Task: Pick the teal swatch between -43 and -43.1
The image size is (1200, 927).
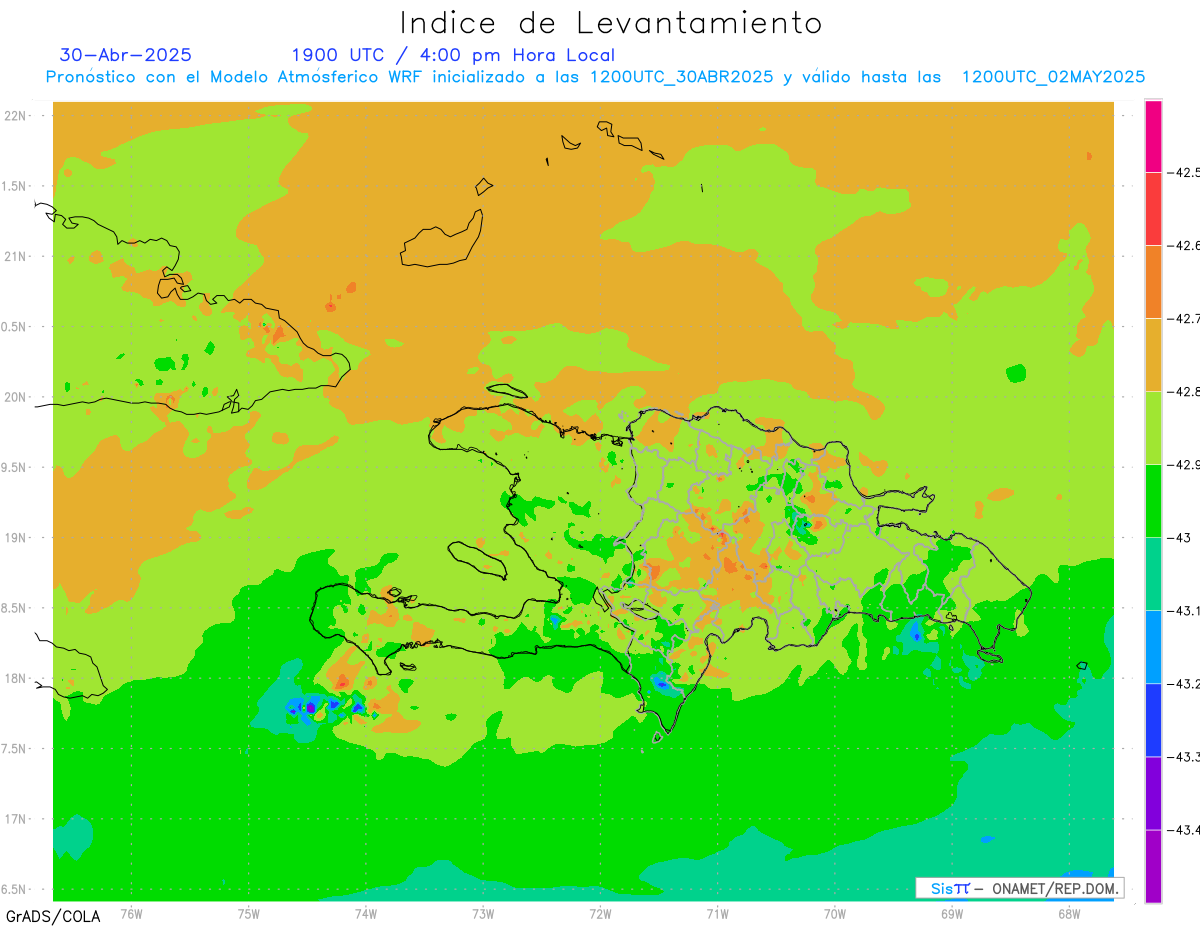Action: [x=1153, y=574]
